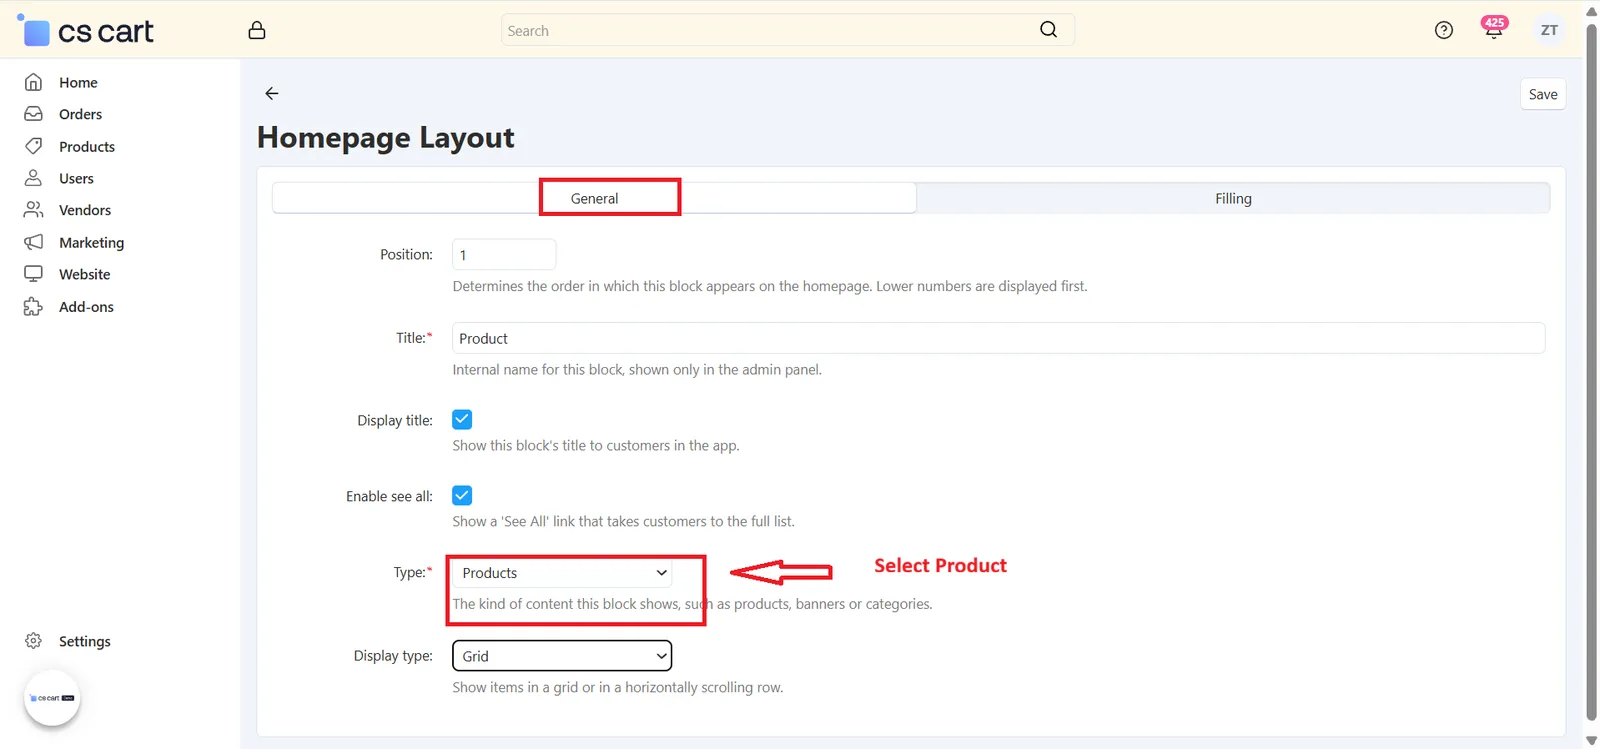The image size is (1600, 749).
Task: Click the 'Display type:' label
Action: tap(393, 656)
